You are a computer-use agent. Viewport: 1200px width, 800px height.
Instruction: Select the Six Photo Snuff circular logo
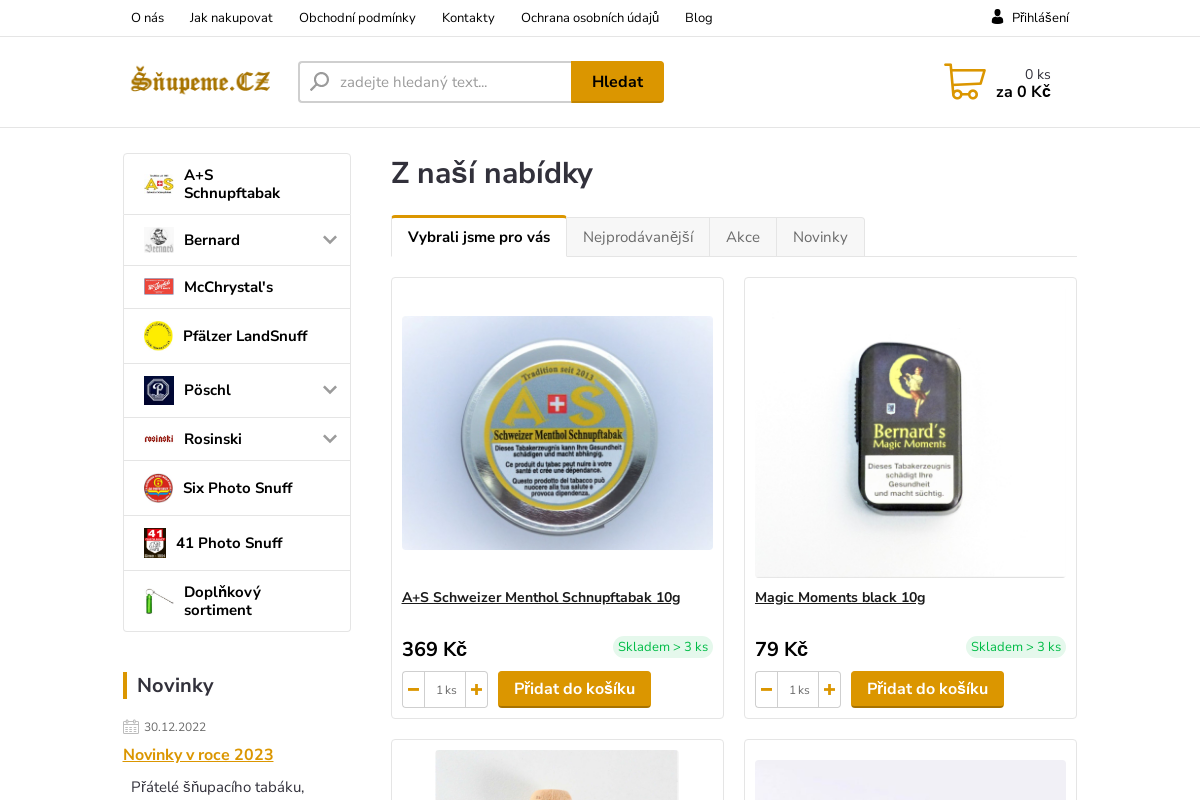point(158,488)
